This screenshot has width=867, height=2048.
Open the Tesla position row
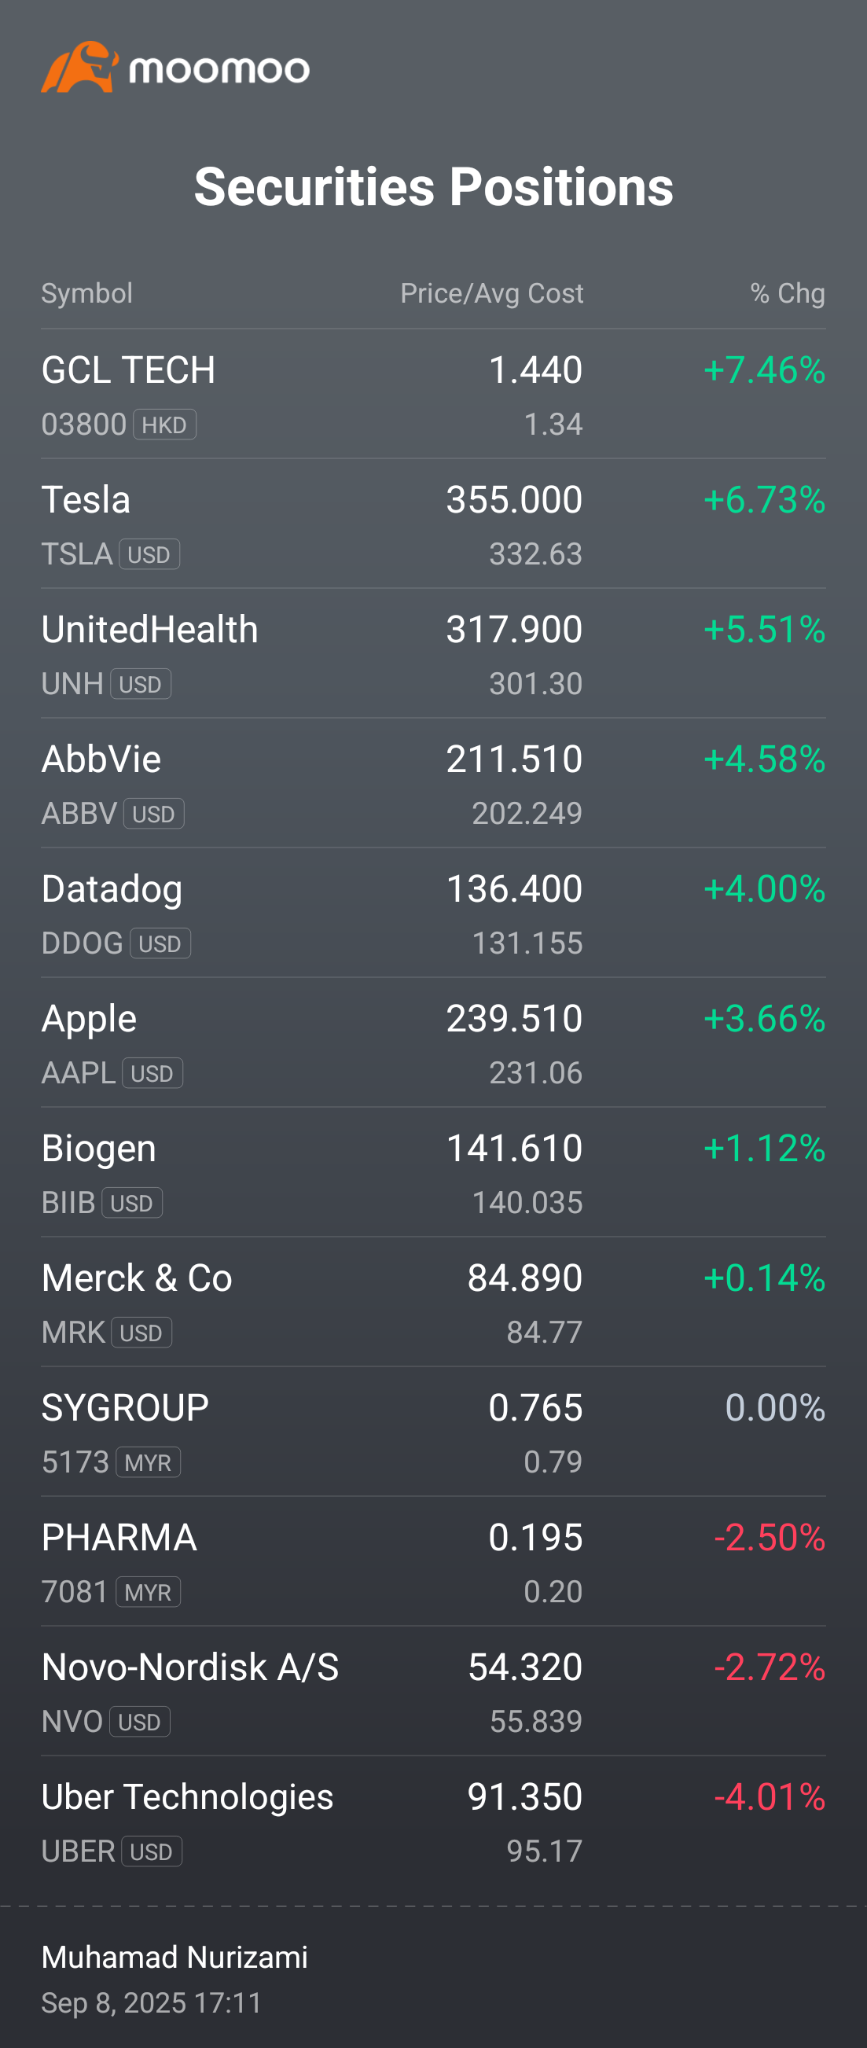click(433, 524)
